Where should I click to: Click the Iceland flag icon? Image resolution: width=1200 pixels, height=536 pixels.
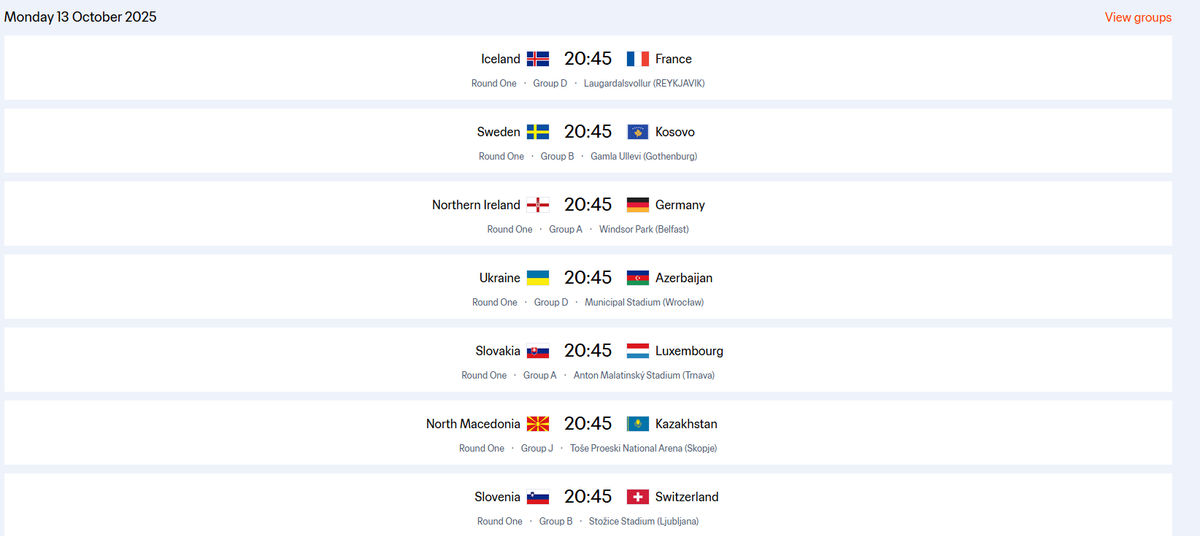point(538,59)
